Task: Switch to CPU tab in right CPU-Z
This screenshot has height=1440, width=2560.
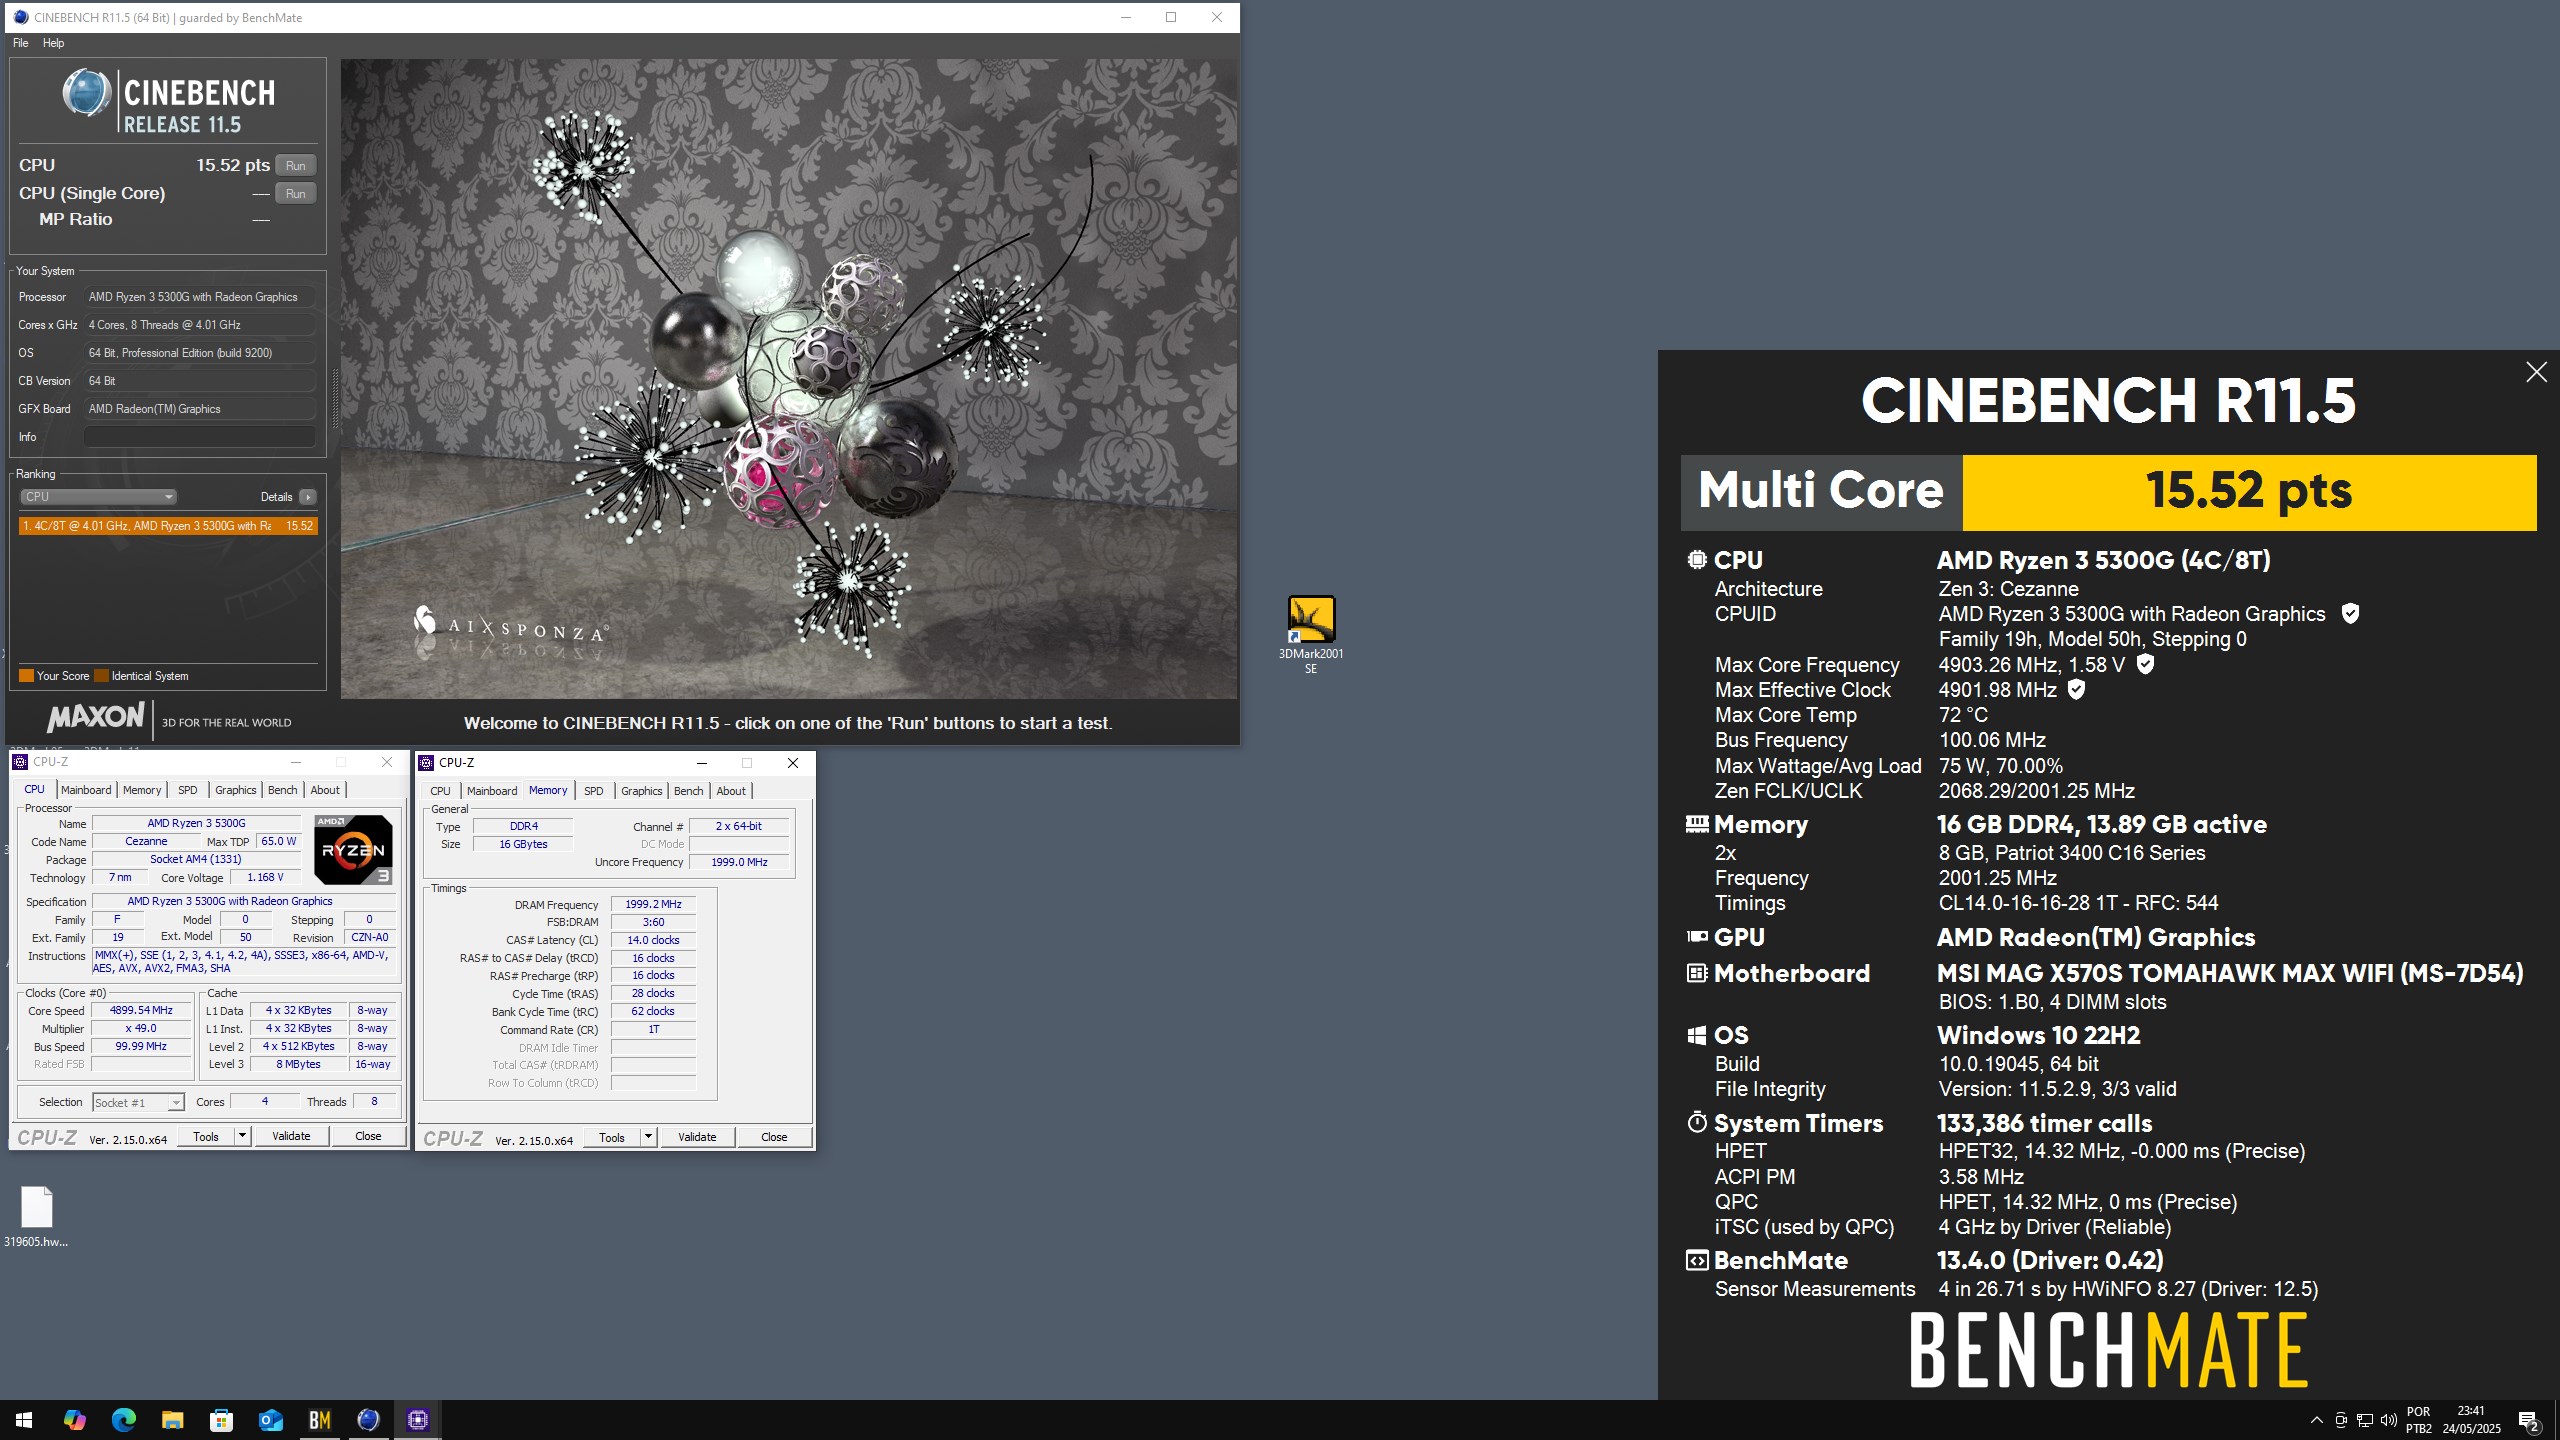Action: [440, 791]
